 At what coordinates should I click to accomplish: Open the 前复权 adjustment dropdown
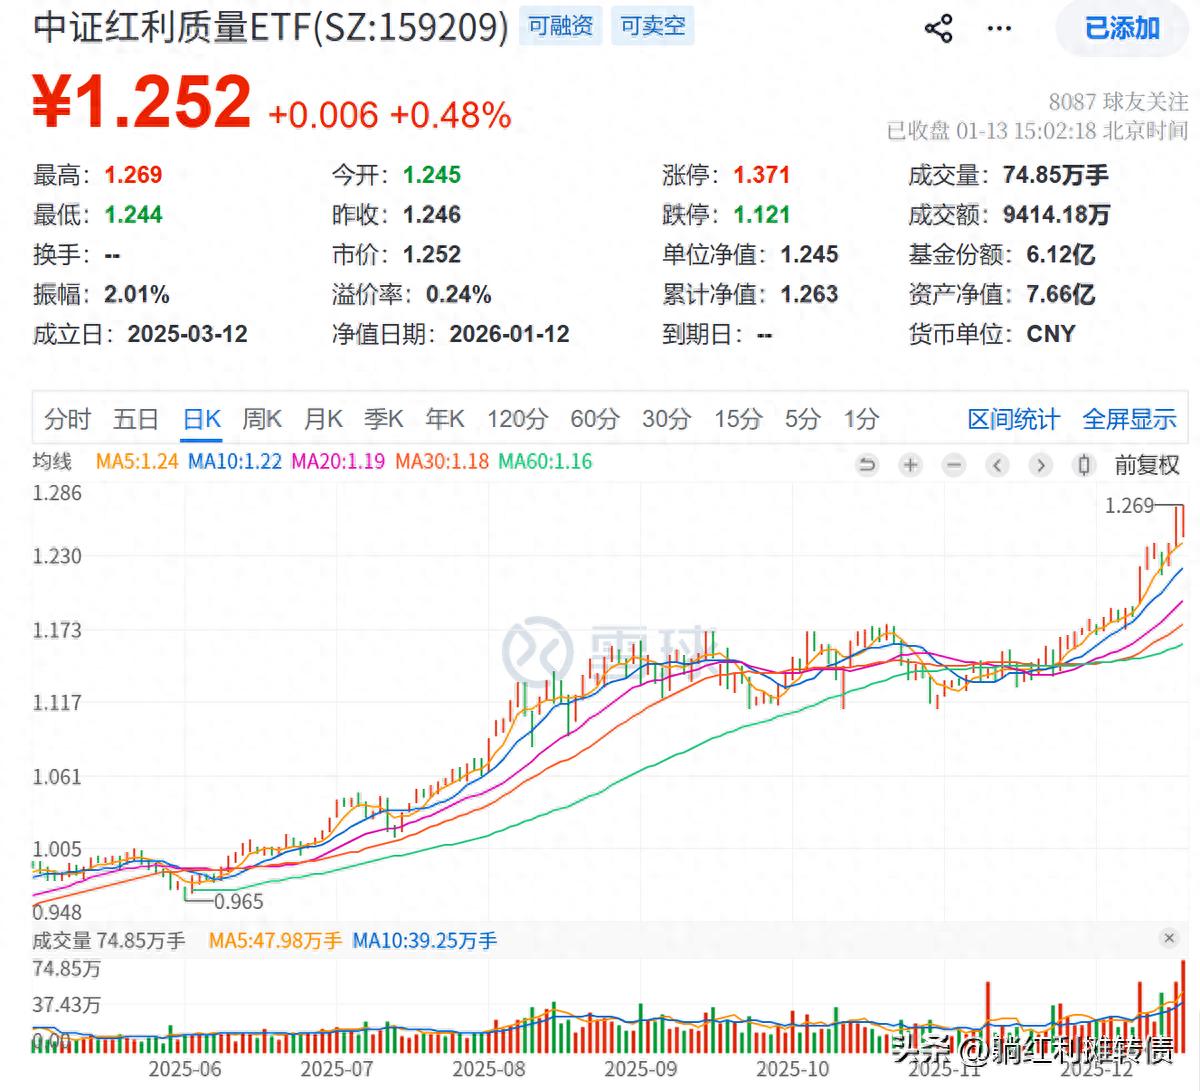pos(1147,465)
